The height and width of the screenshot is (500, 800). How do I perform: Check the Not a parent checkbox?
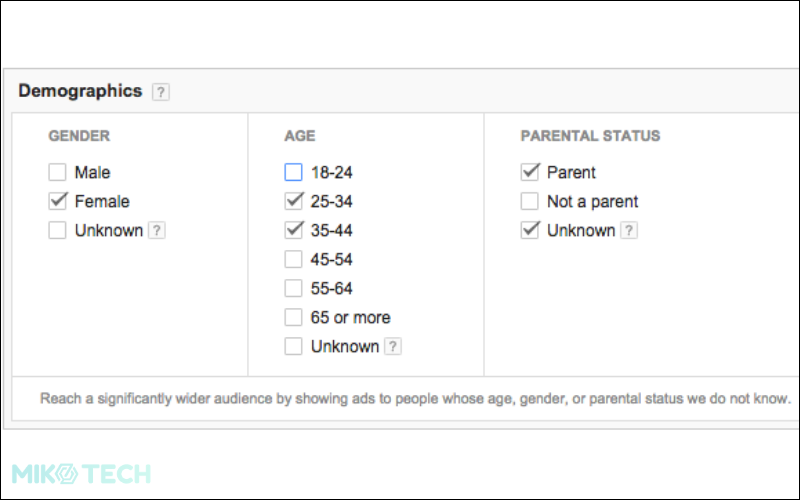(x=530, y=201)
